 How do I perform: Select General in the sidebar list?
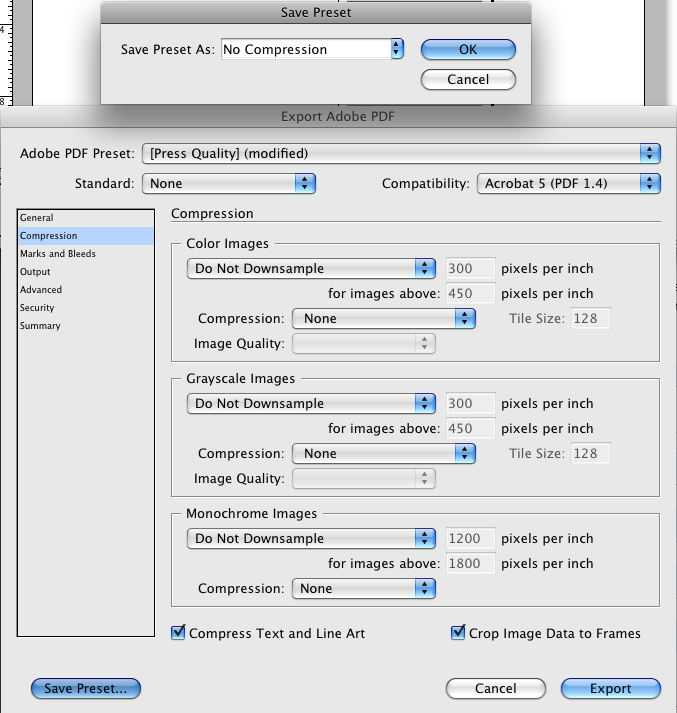point(37,218)
